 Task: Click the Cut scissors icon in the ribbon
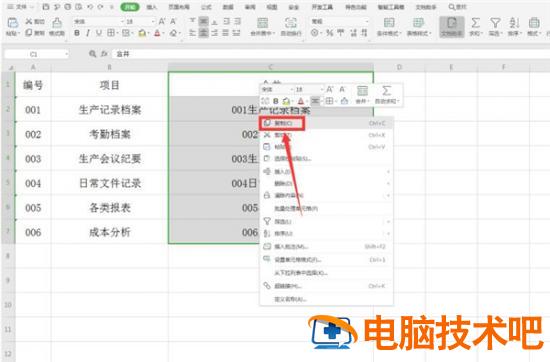pos(29,21)
